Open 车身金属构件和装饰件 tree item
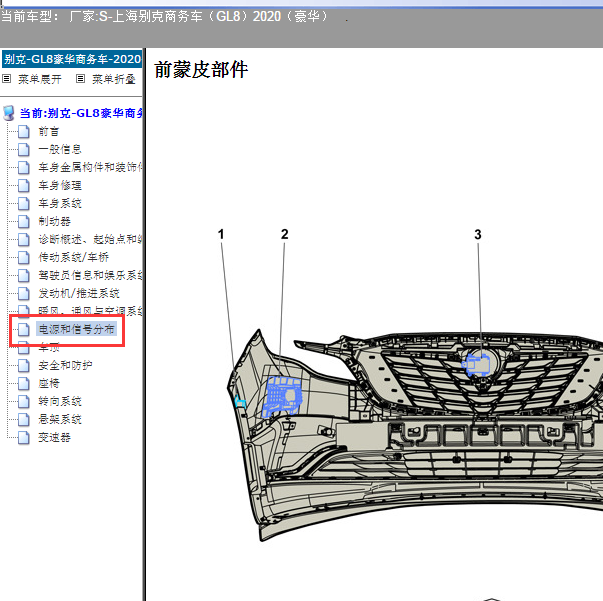Image resolution: width=603 pixels, height=601 pixels. pos(90,167)
